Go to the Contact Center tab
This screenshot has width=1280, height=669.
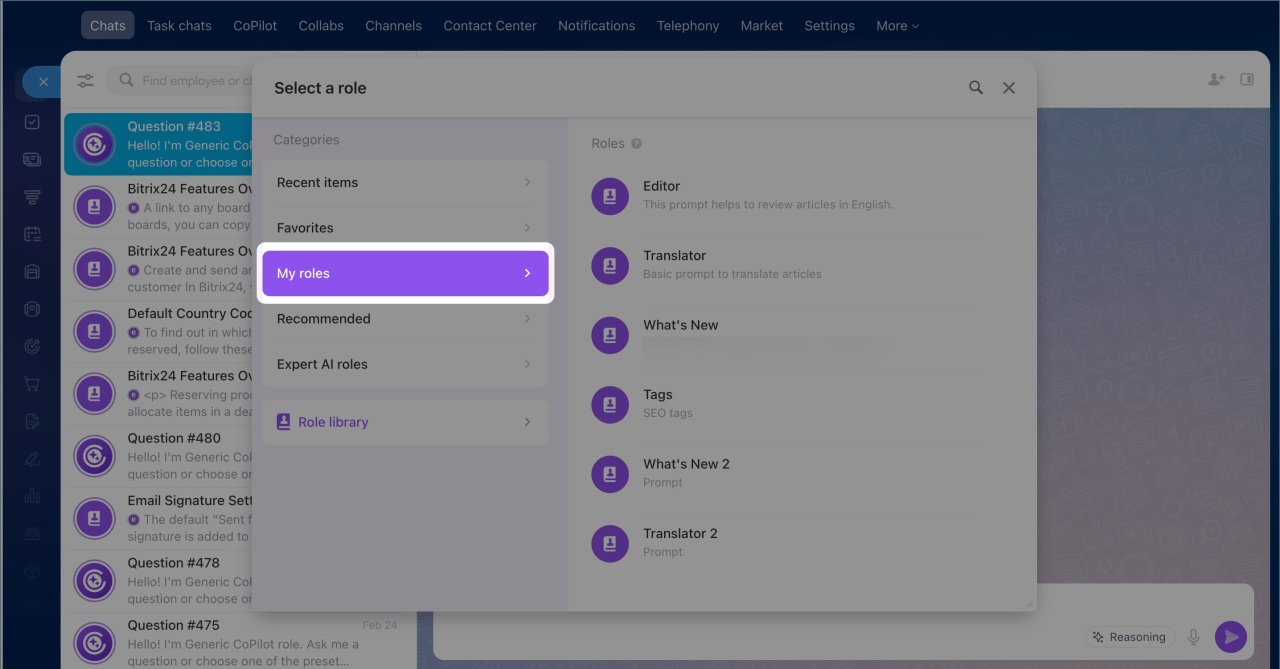click(x=490, y=26)
